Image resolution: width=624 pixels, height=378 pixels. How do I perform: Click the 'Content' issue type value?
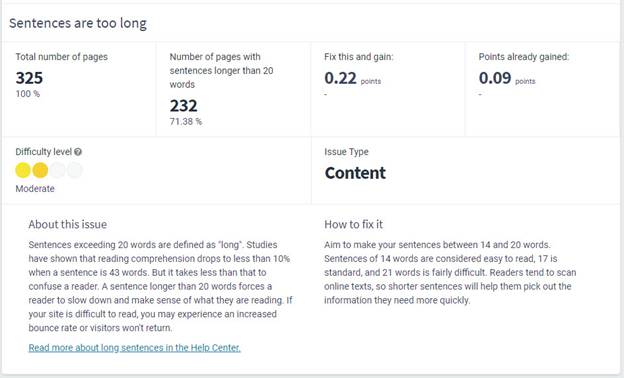tap(355, 173)
